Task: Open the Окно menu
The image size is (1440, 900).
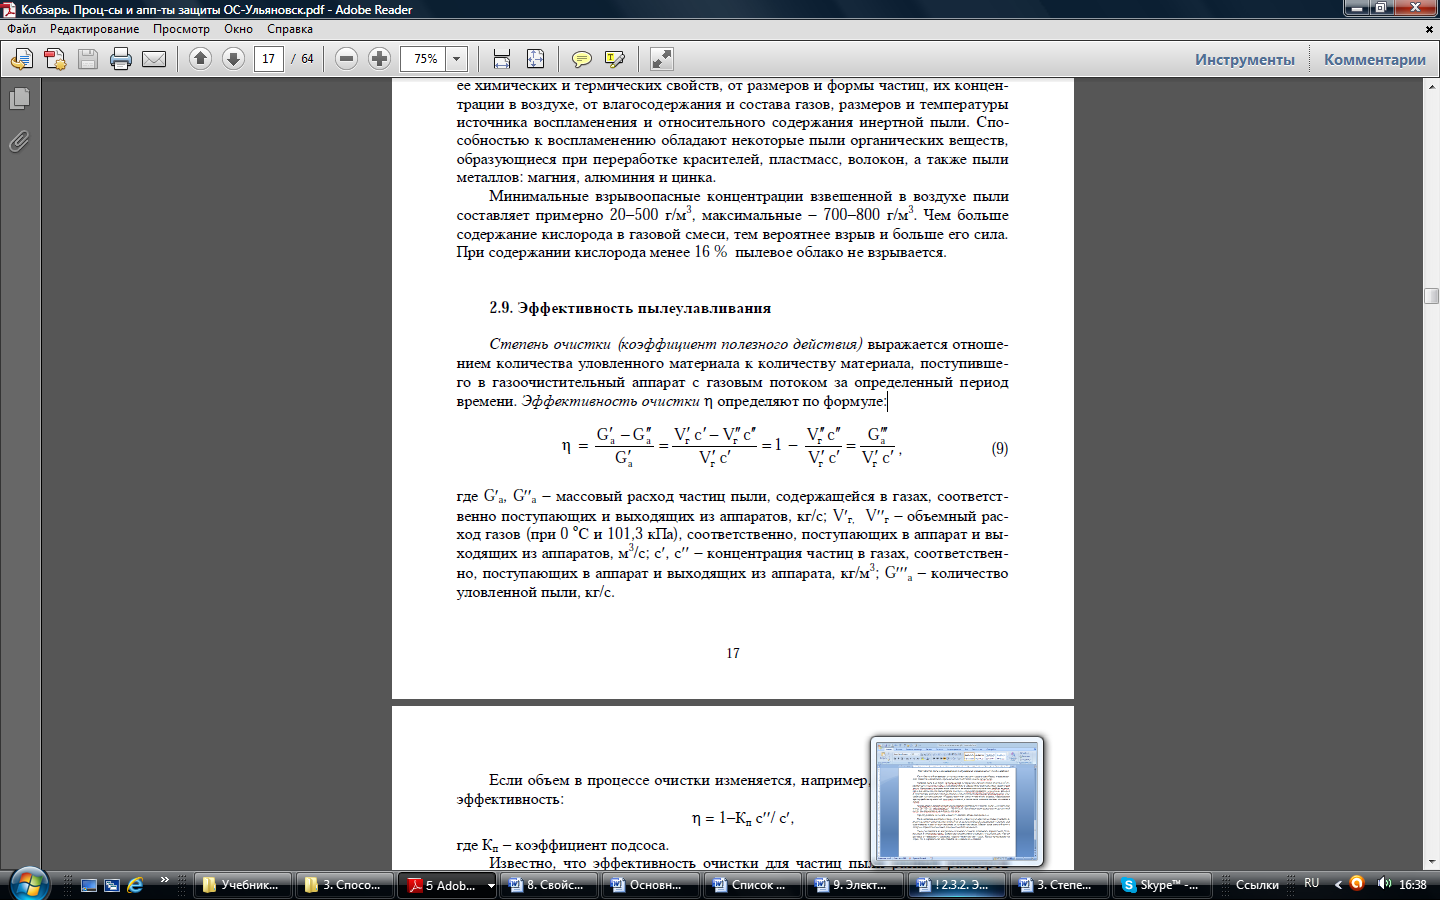Action: click(238, 29)
